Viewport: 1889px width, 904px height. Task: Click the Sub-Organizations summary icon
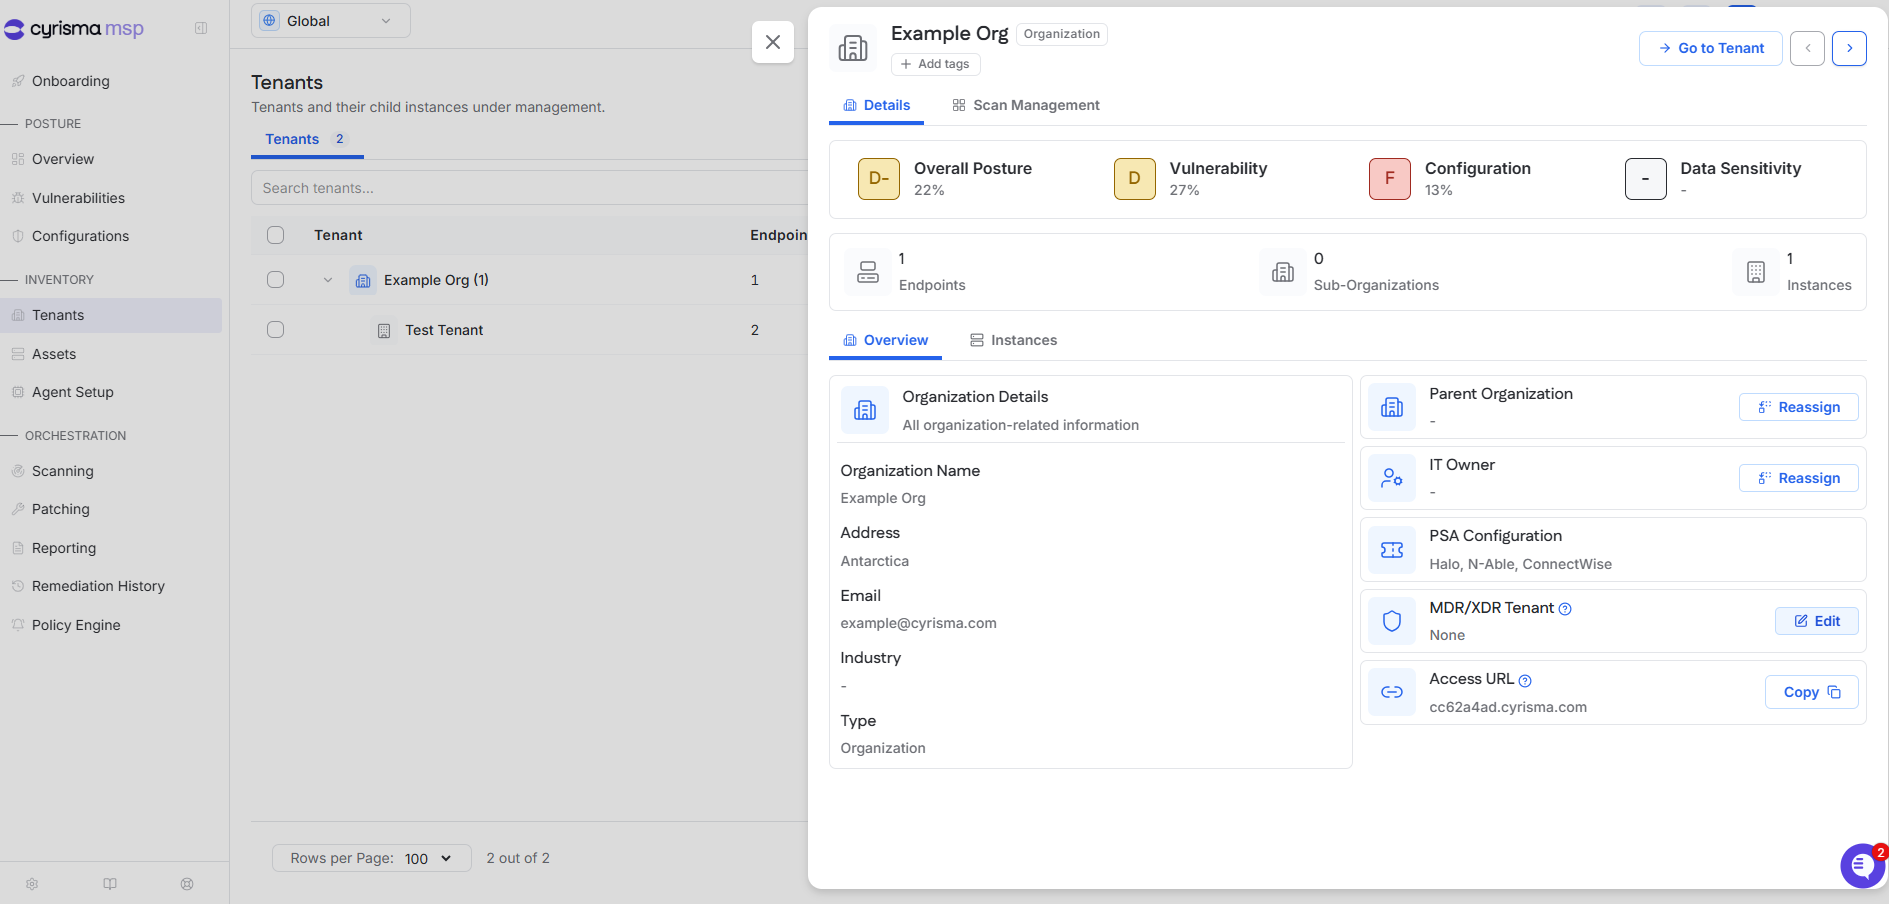(1283, 272)
